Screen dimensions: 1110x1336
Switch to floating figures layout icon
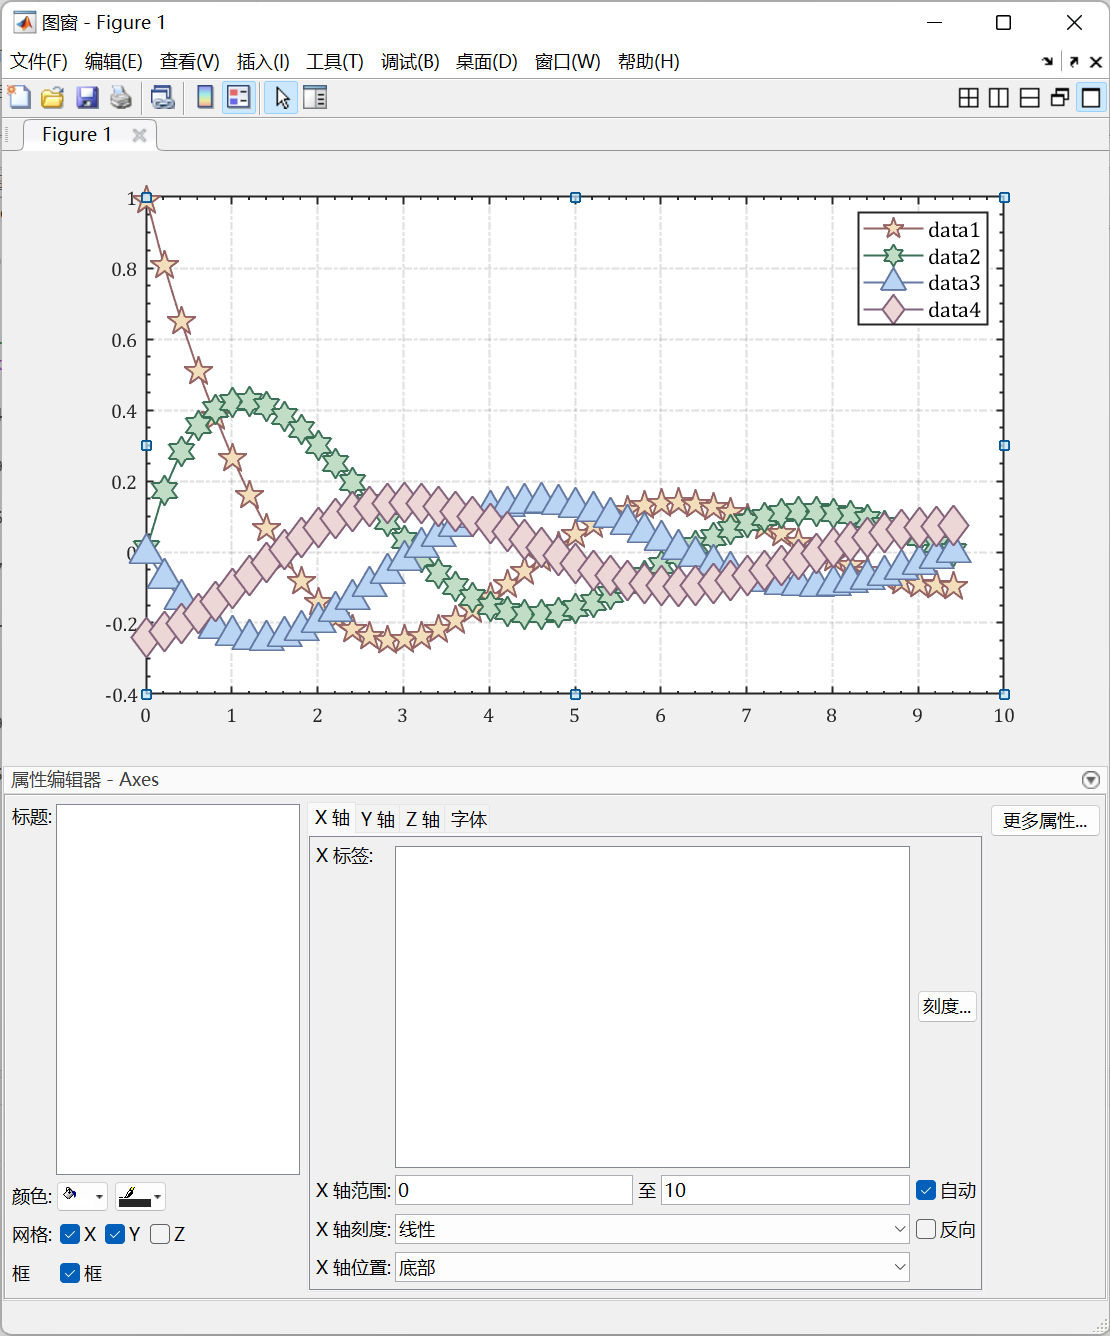point(1060,97)
